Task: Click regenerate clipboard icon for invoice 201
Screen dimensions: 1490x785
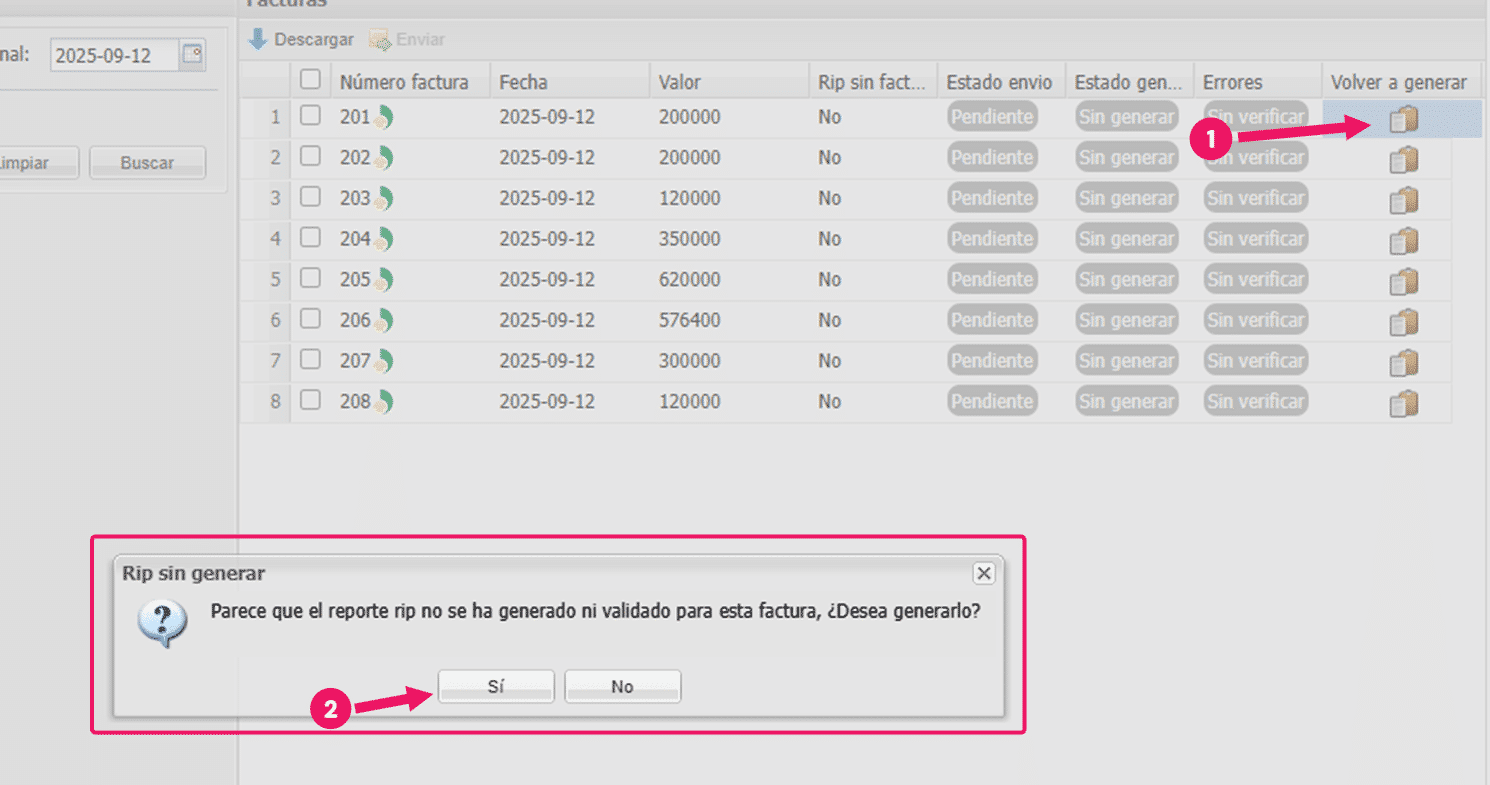Action: click(1404, 119)
